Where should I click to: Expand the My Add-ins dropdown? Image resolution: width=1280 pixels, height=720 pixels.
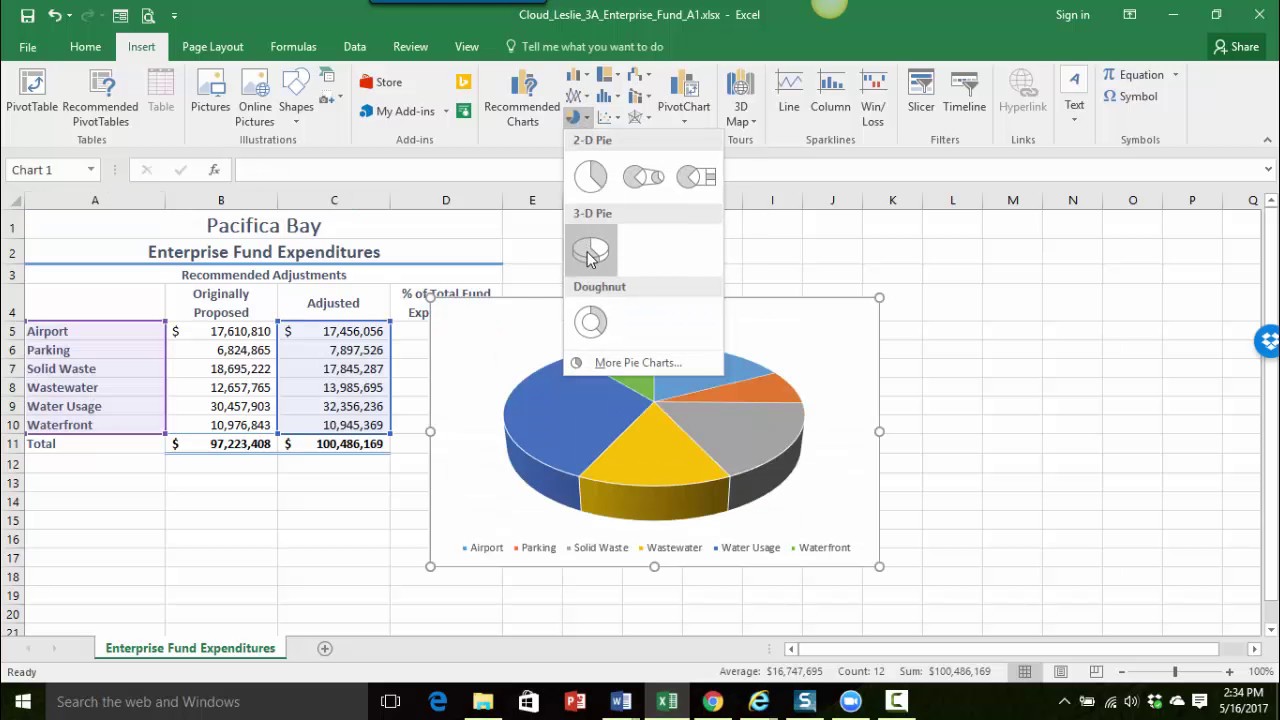pyautogui.click(x=446, y=112)
